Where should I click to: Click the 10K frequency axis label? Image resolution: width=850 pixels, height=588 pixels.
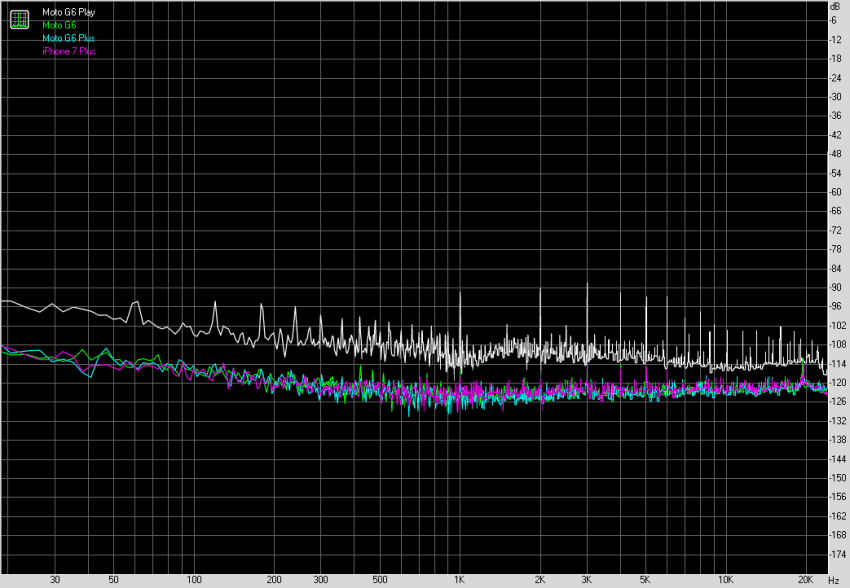coord(725,580)
